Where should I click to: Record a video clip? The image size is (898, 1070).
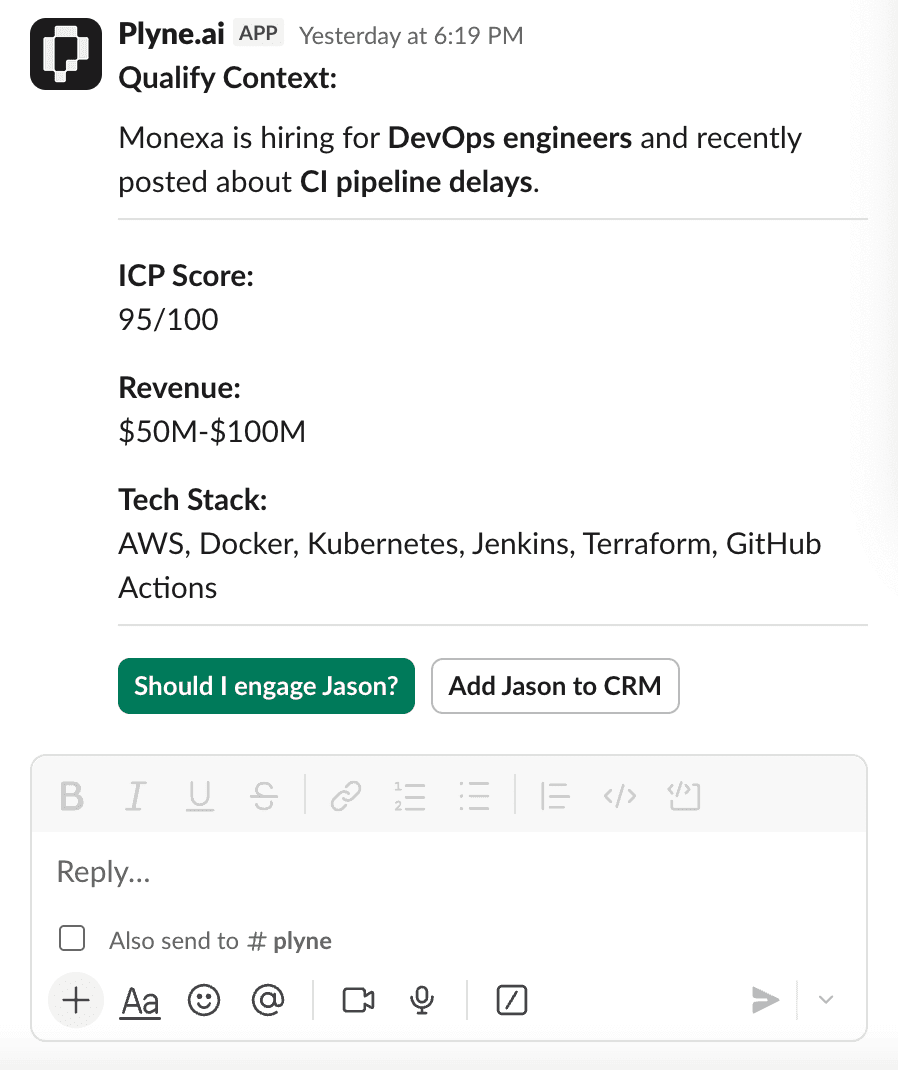coord(357,999)
